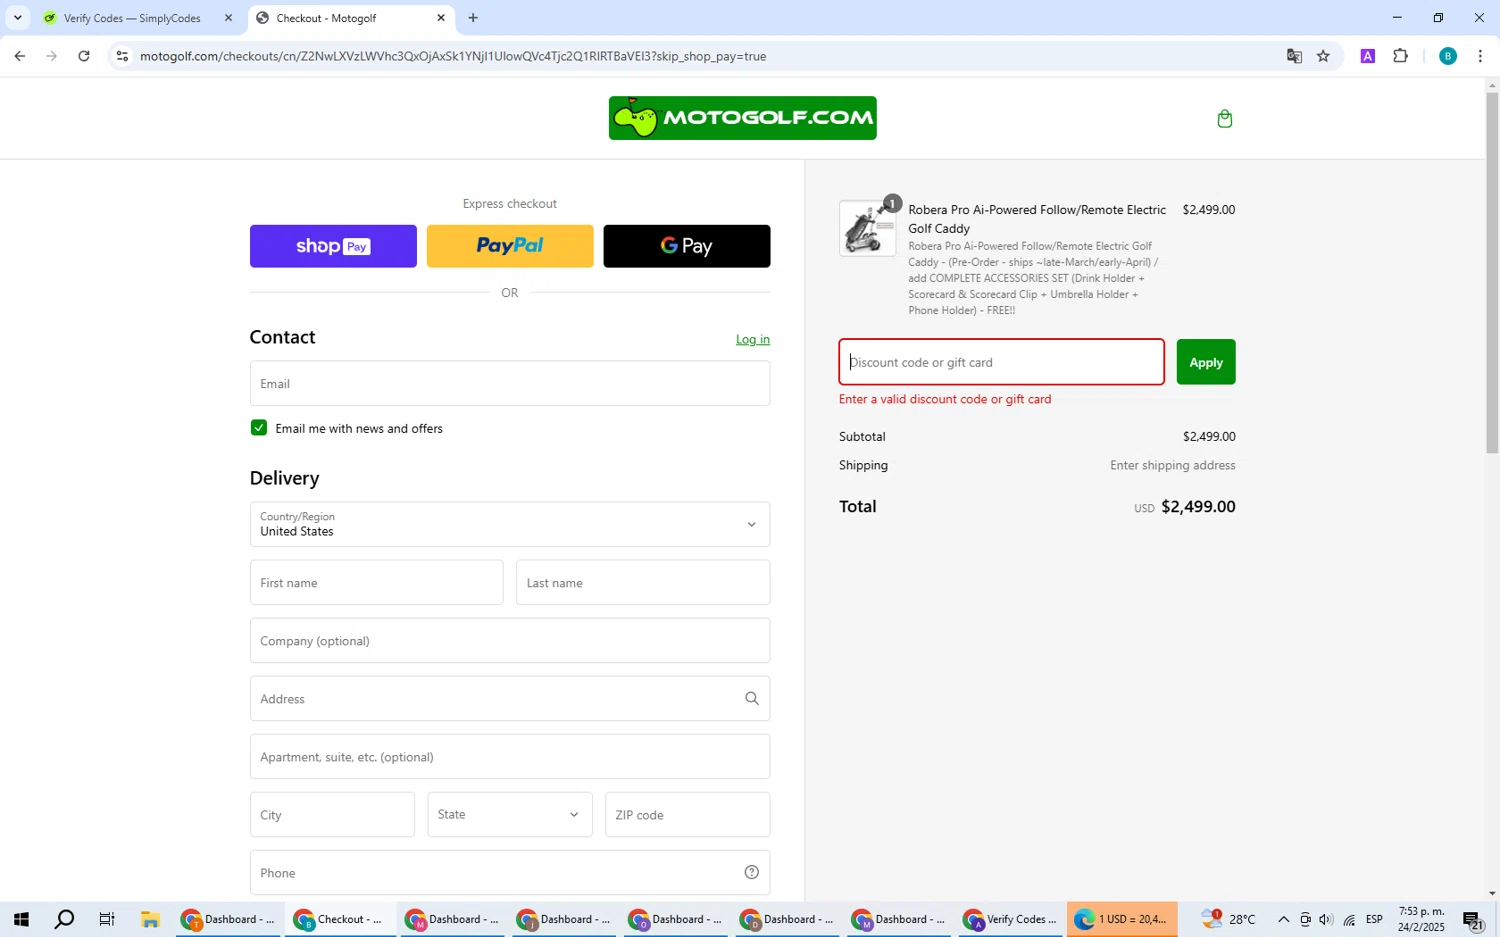Image resolution: width=1500 pixels, height=937 pixels.
Task: Choose PayPal express checkout
Action: [x=510, y=246]
